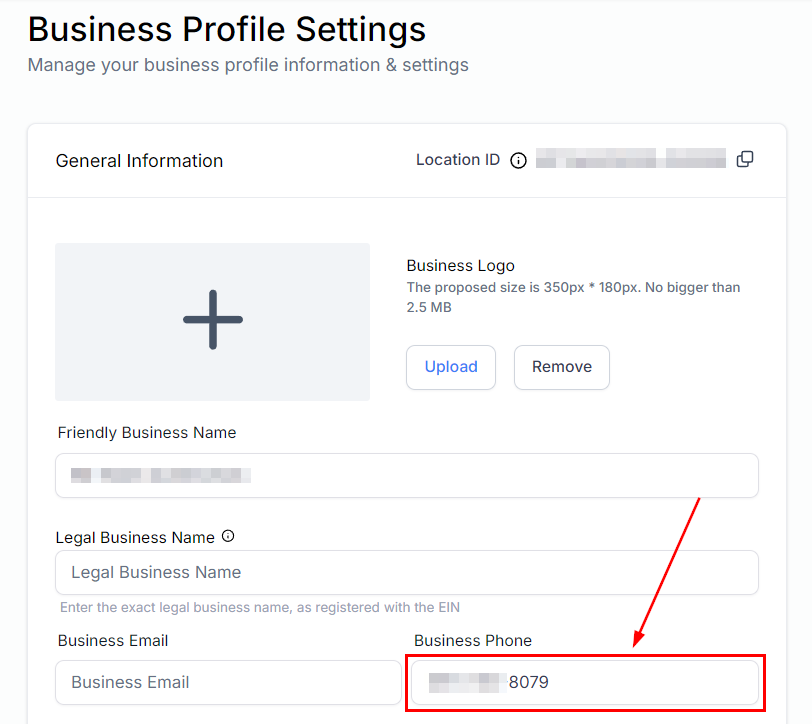812x724 pixels.
Task: Click the 'Manage your business profile' subtitle
Action: [248, 65]
